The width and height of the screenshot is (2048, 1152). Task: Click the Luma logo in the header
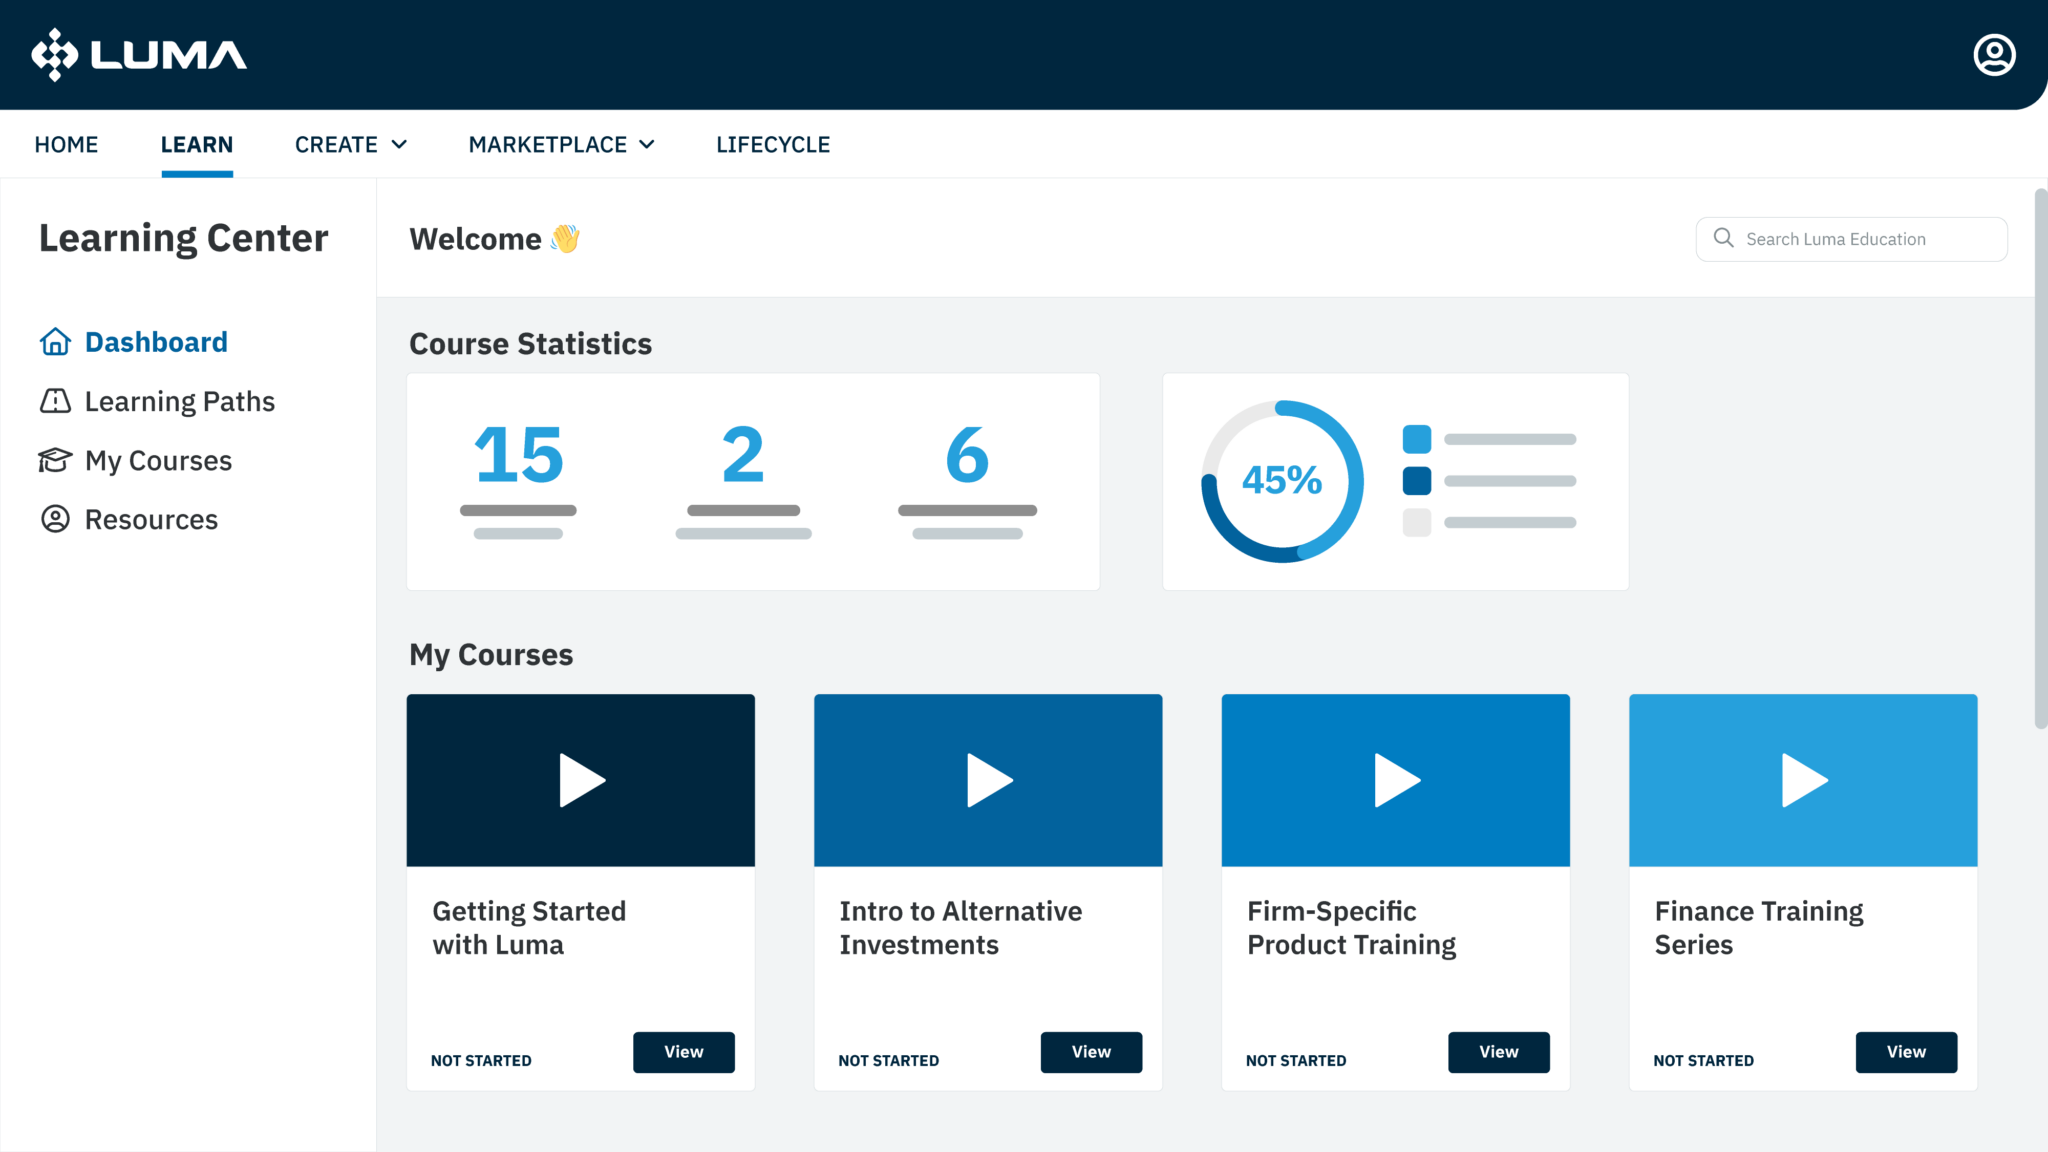tap(139, 55)
